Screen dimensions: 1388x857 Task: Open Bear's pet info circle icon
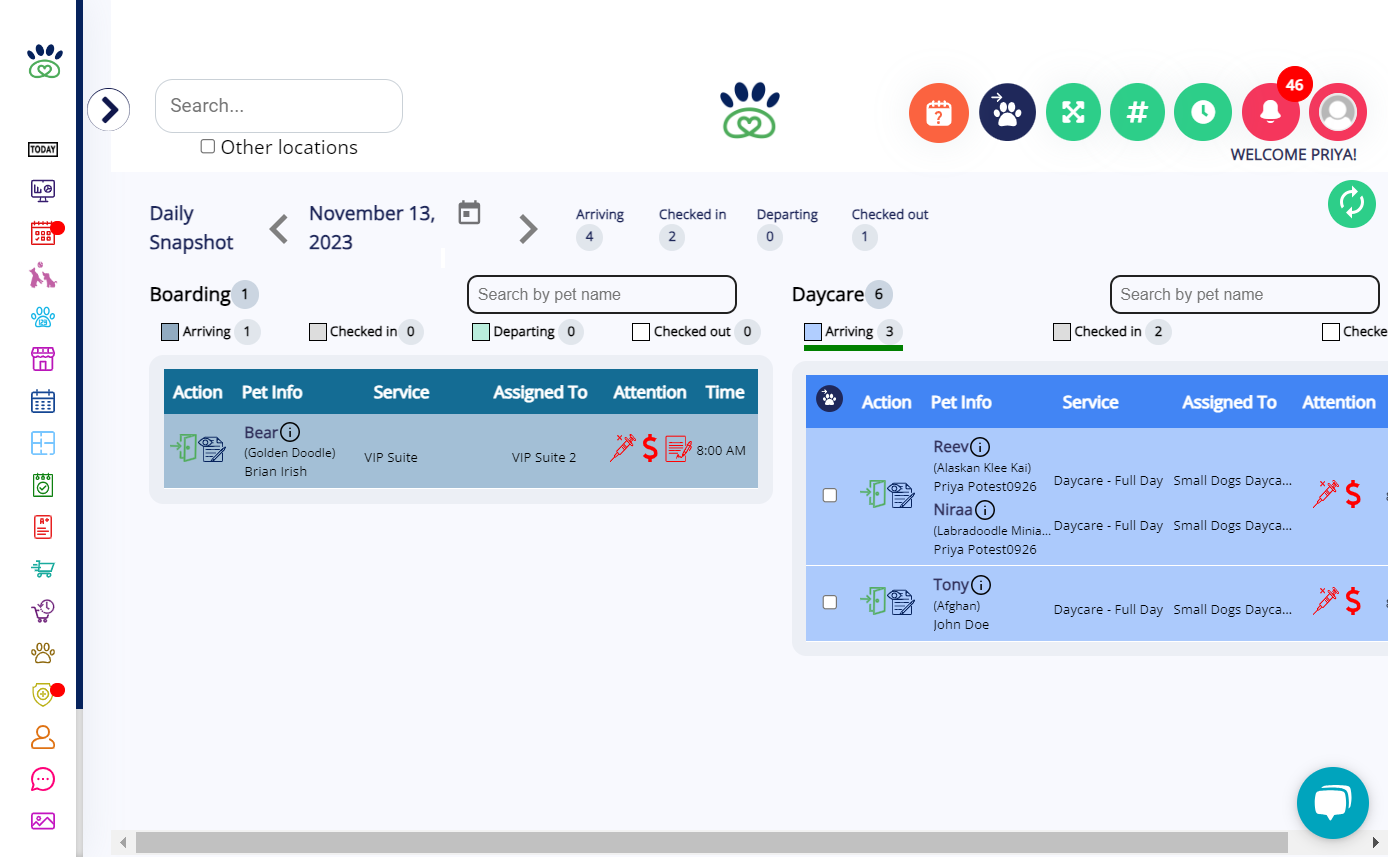(290, 432)
